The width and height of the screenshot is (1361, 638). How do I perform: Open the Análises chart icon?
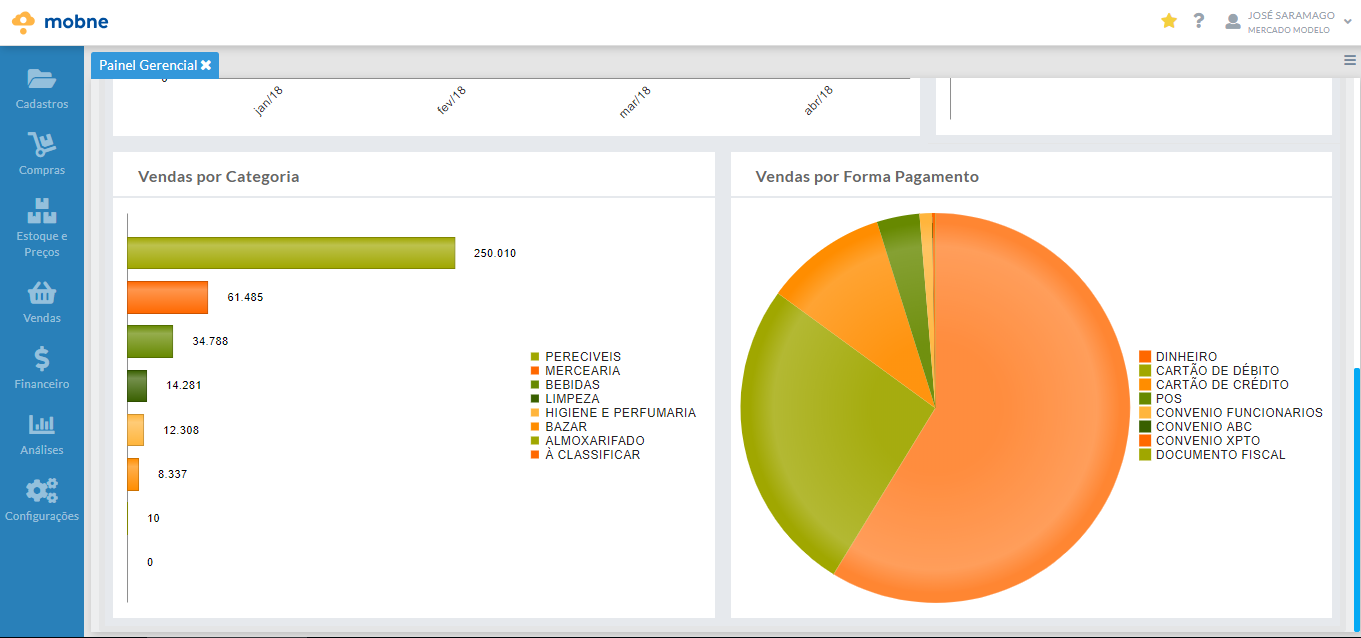coord(42,425)
